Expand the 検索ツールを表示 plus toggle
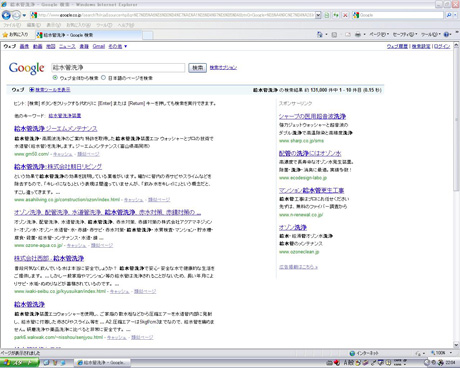 (32, 90)
